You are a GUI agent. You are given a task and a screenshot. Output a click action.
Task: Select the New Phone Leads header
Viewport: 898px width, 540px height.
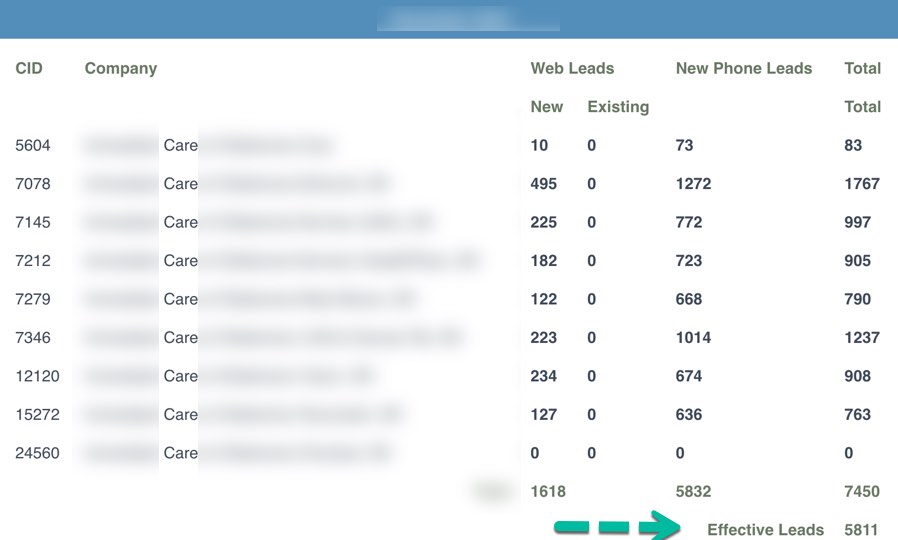tap(744, 69)
